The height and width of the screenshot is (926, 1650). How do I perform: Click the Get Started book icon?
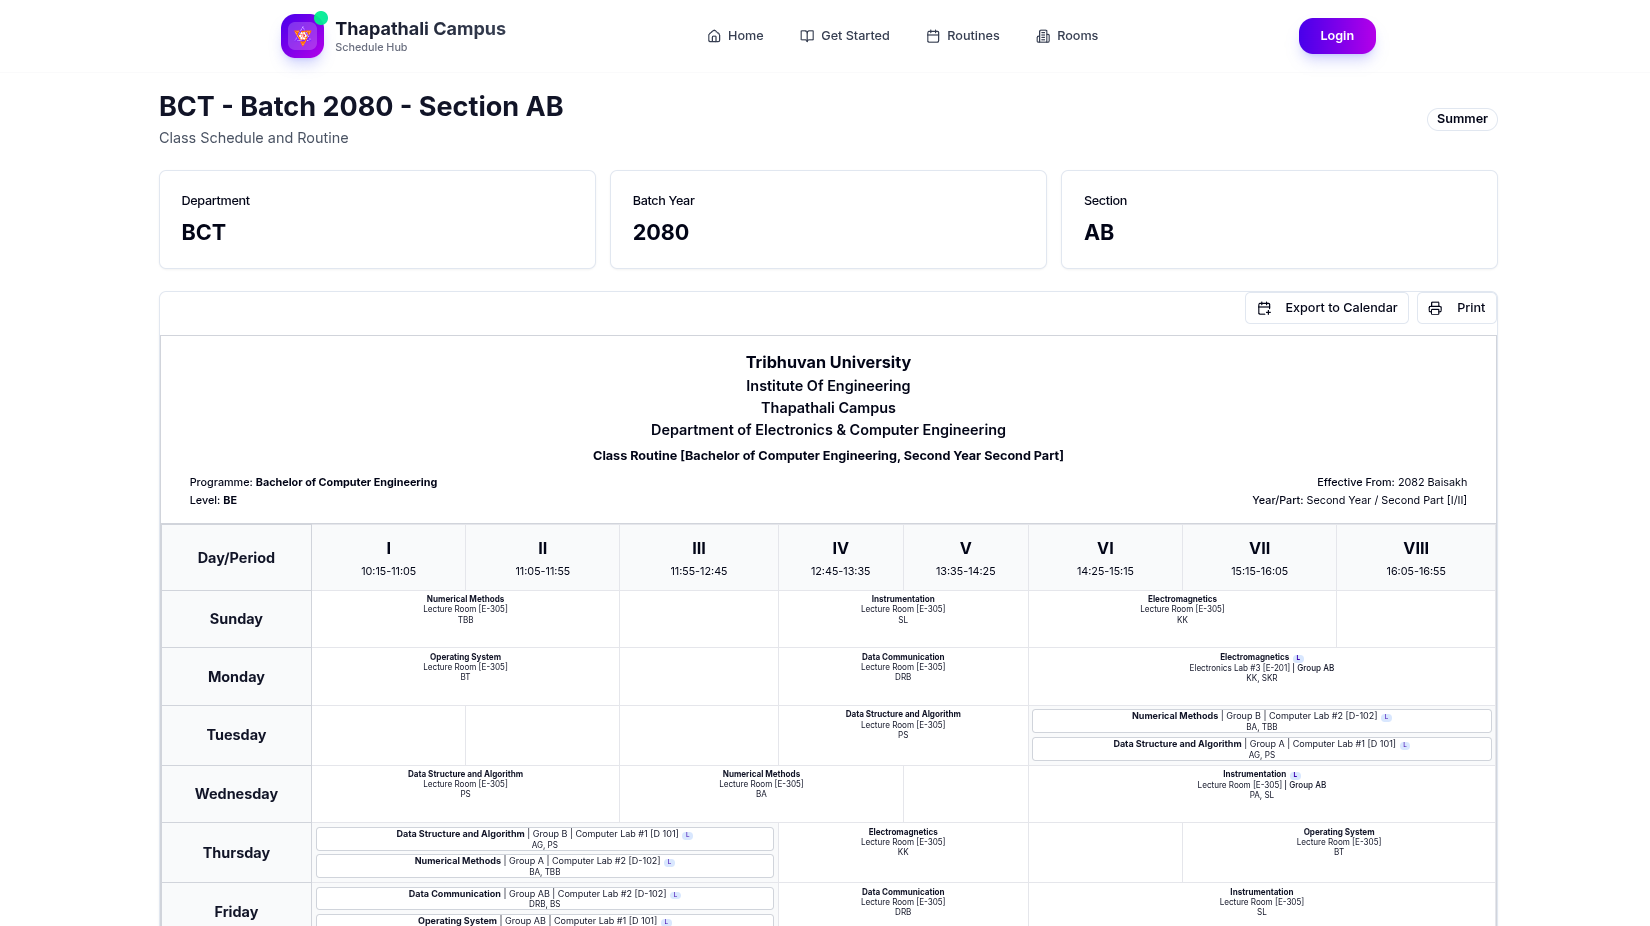point(807,36)
